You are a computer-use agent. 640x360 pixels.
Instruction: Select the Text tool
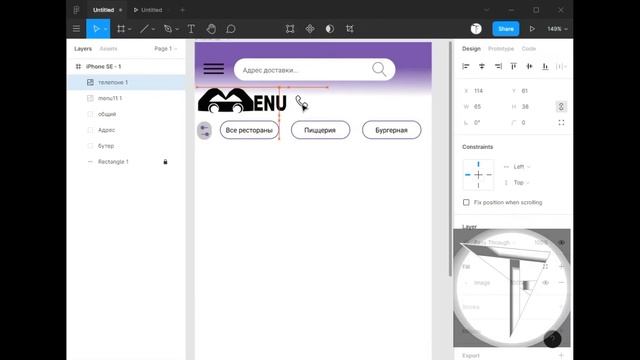coord(191,29)
